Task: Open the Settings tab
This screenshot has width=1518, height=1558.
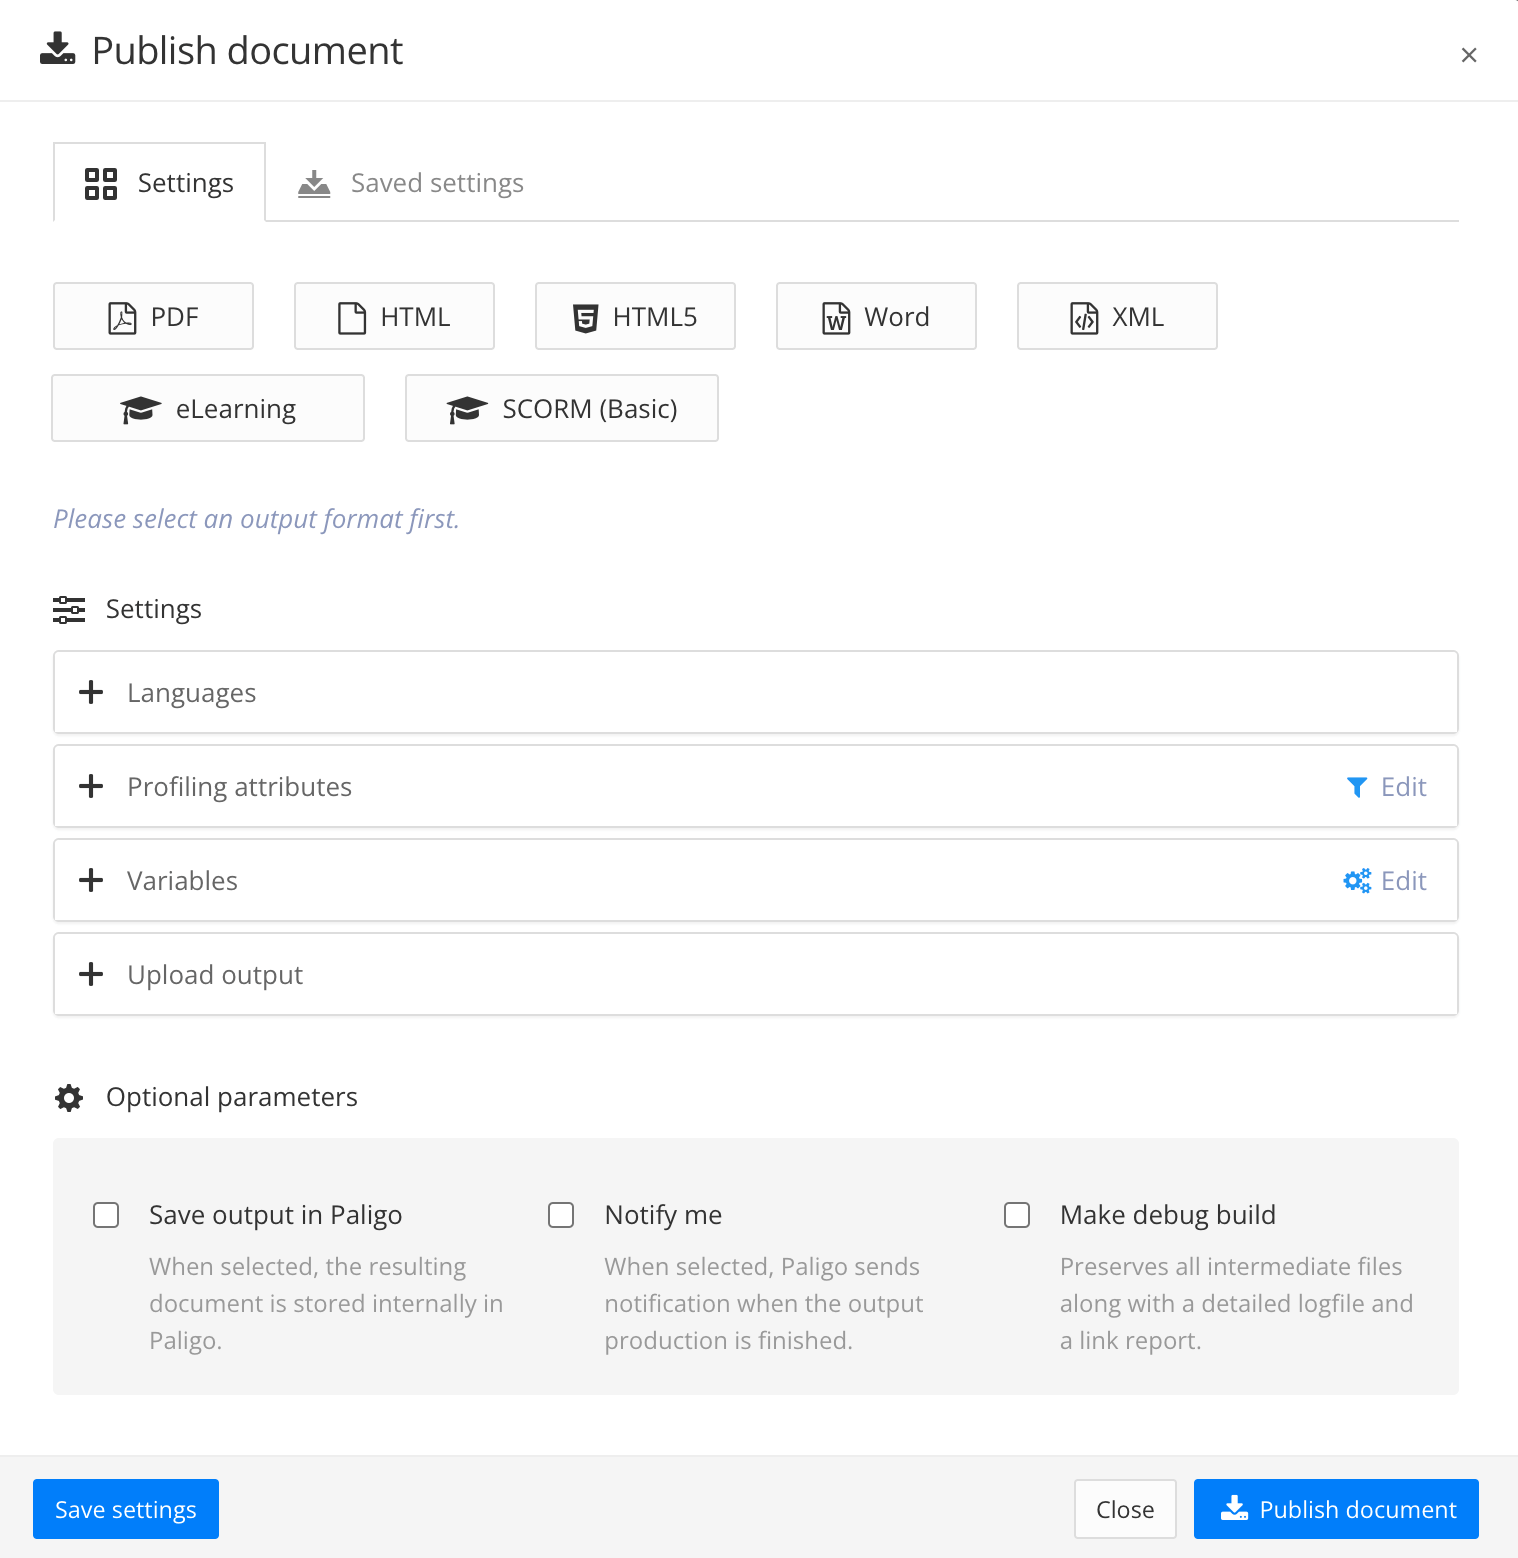Action: coord(159,182)
